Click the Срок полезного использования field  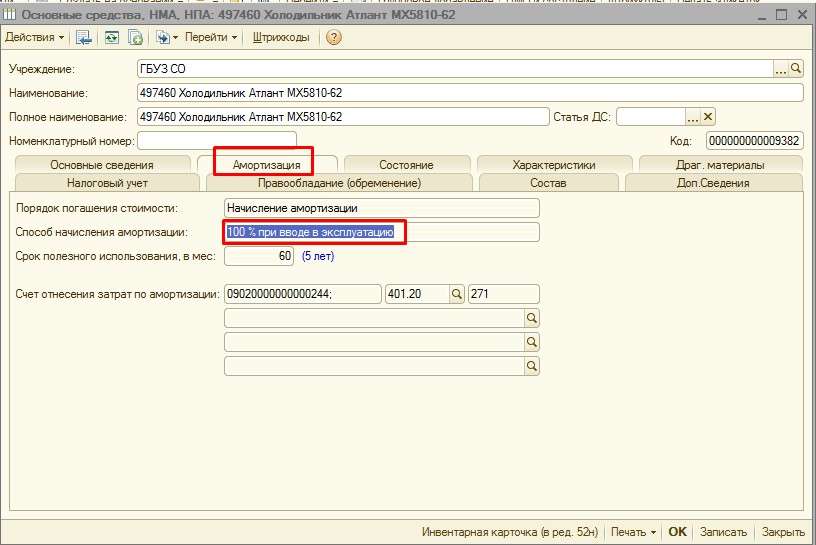260,256
